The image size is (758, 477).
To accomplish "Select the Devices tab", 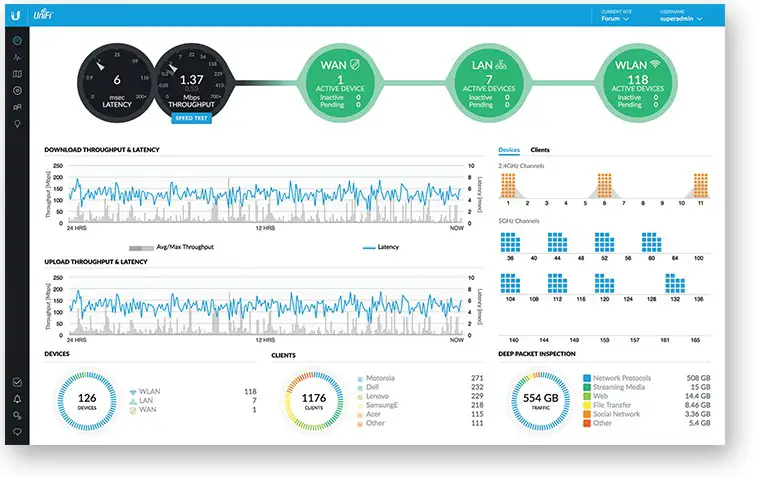I will [x=509, y=150].
